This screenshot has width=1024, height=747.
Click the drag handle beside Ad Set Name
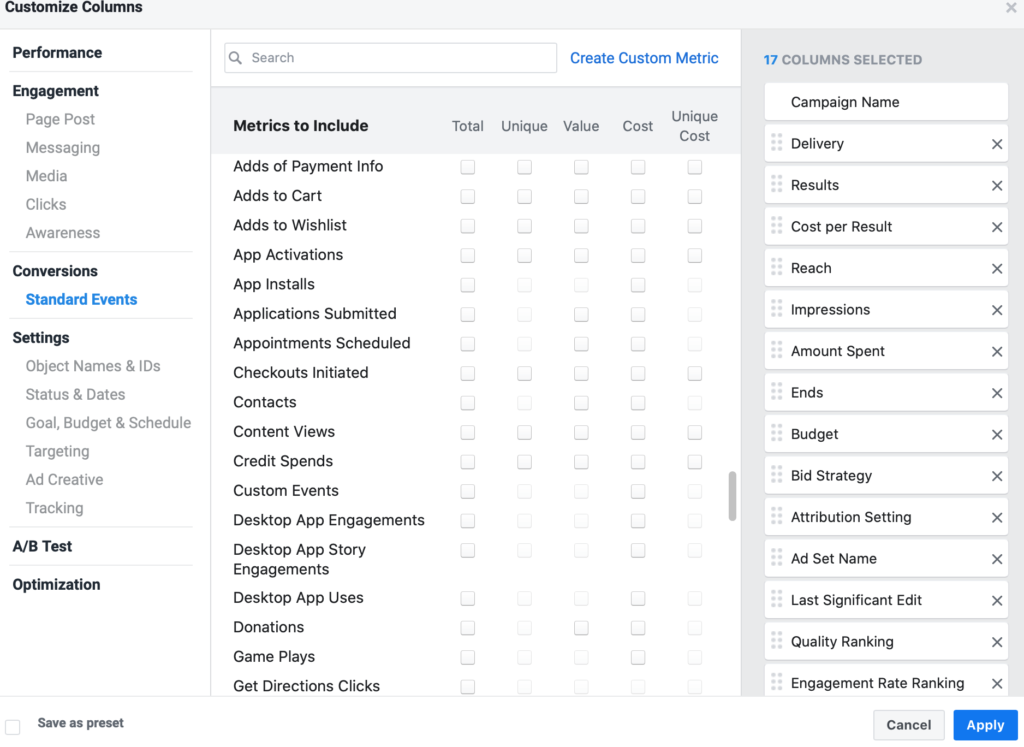(778, 558)
